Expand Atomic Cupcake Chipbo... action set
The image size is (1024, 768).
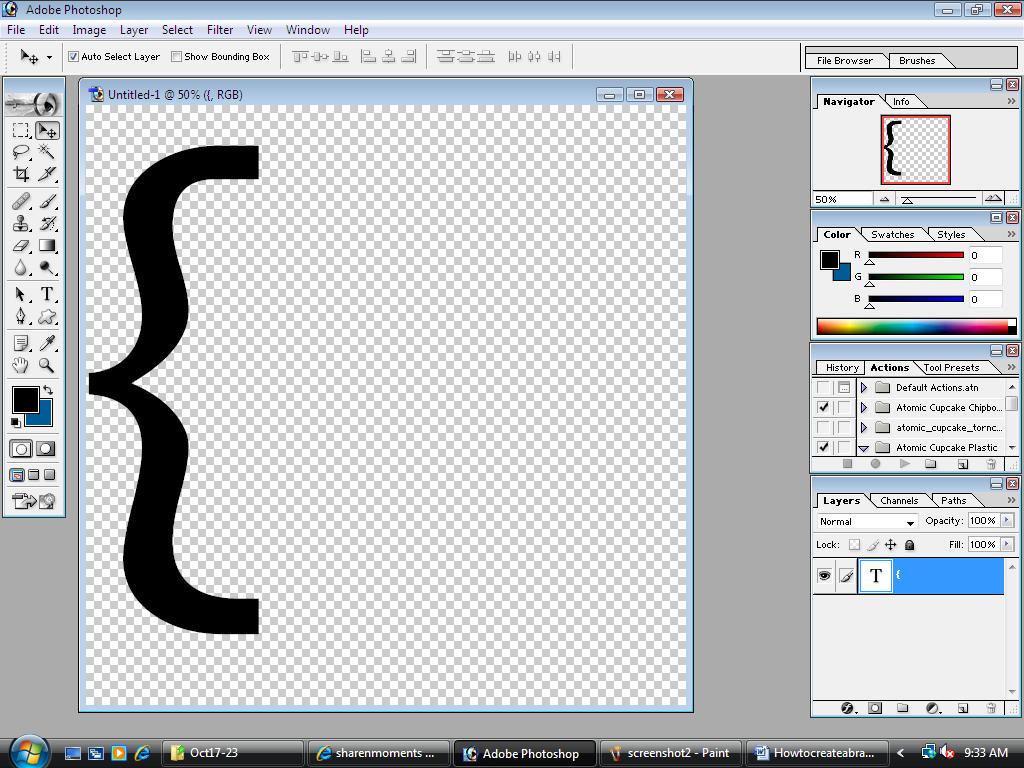pyautogui.click(x=863, y=408)
